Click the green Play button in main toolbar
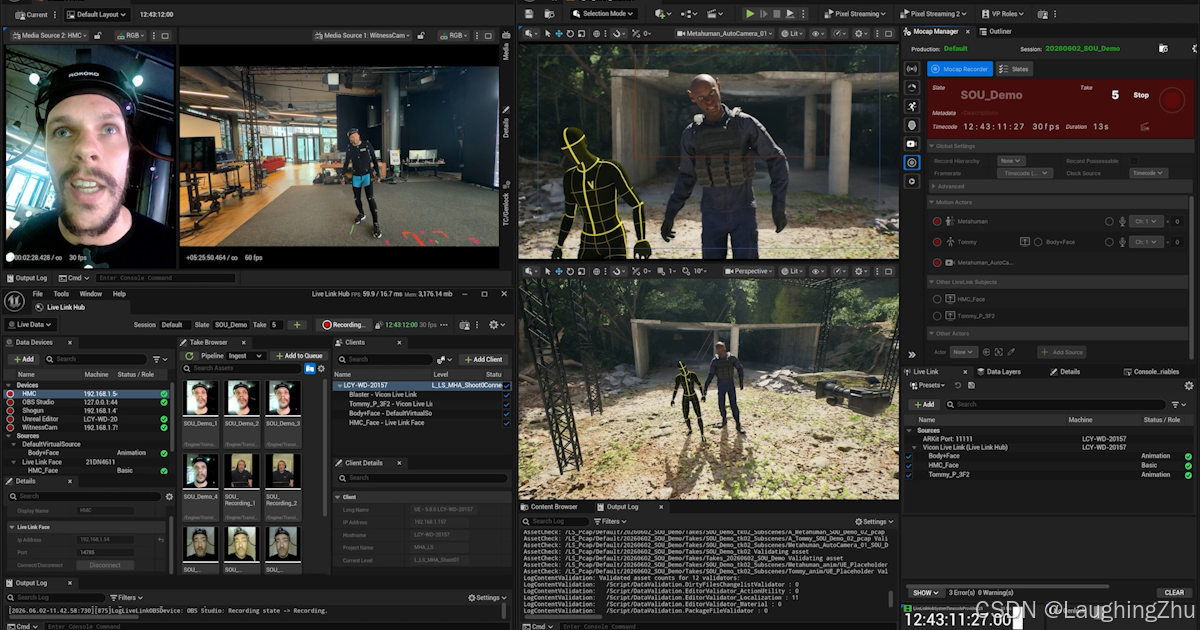Screen dimensions: 1200x630 tap(750, 14)
